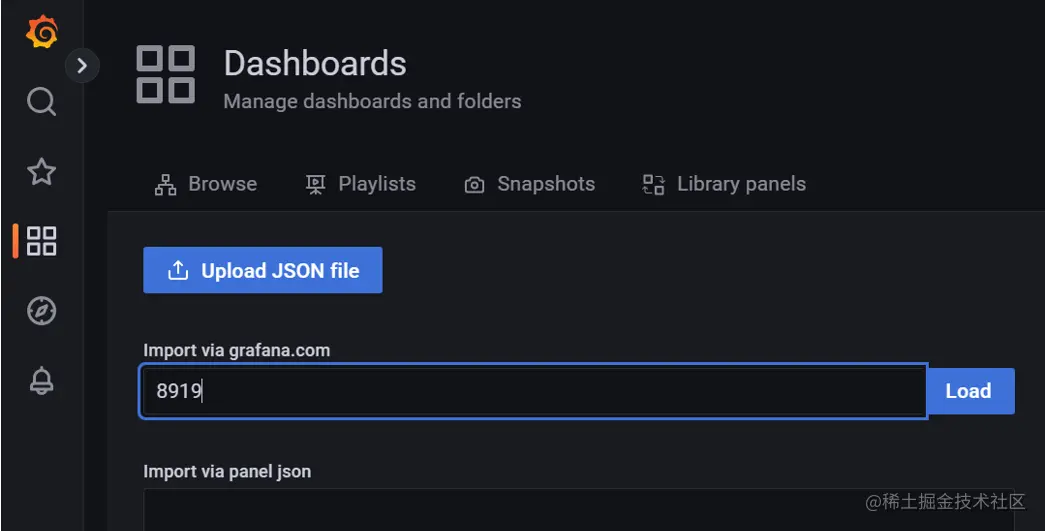Click into the panel json text area
This screenshot has height=531, width=1045.
(x=578, y=510)
